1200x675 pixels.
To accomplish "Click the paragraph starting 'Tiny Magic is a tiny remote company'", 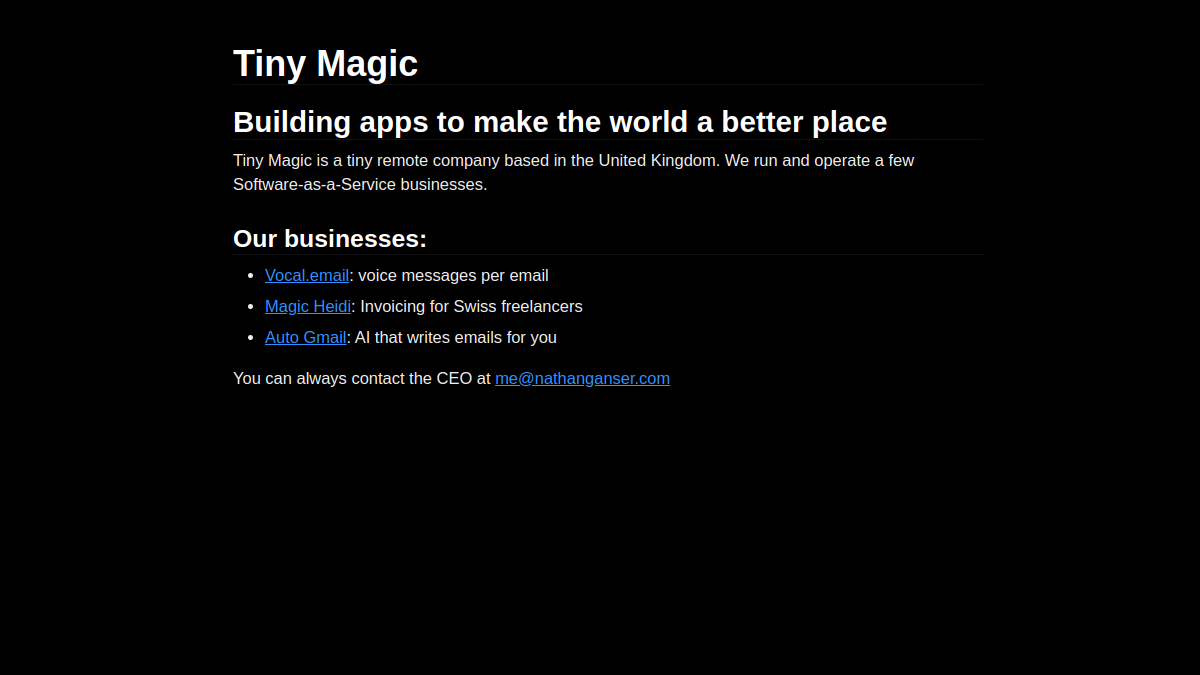I will click(x=574, y=173).
